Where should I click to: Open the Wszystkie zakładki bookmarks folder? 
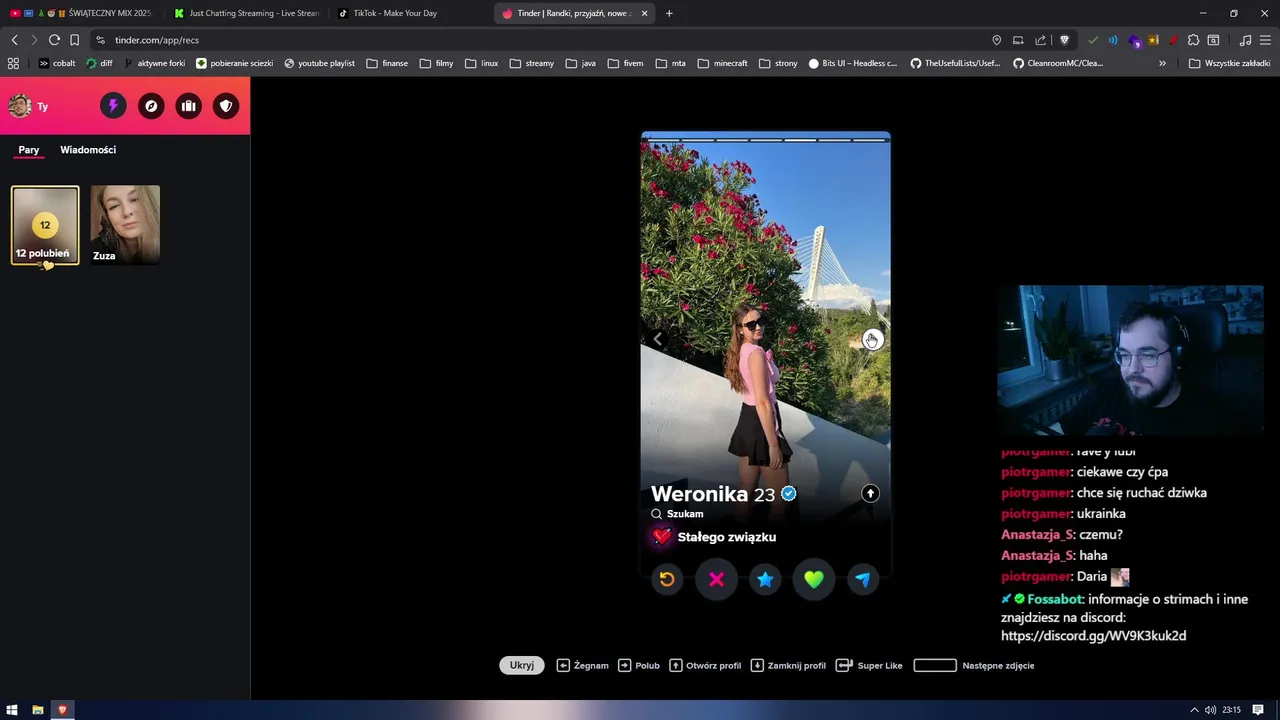pos(1229,63)
